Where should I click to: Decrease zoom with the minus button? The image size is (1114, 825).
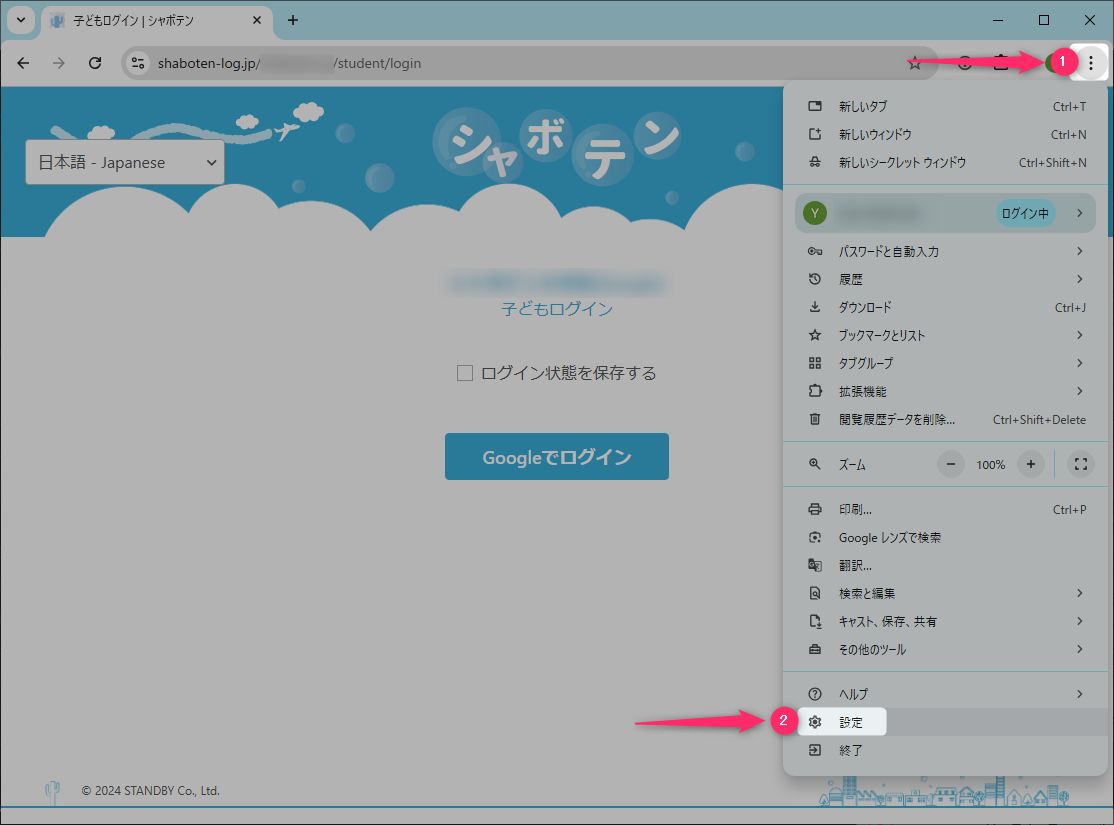point(951,465)
